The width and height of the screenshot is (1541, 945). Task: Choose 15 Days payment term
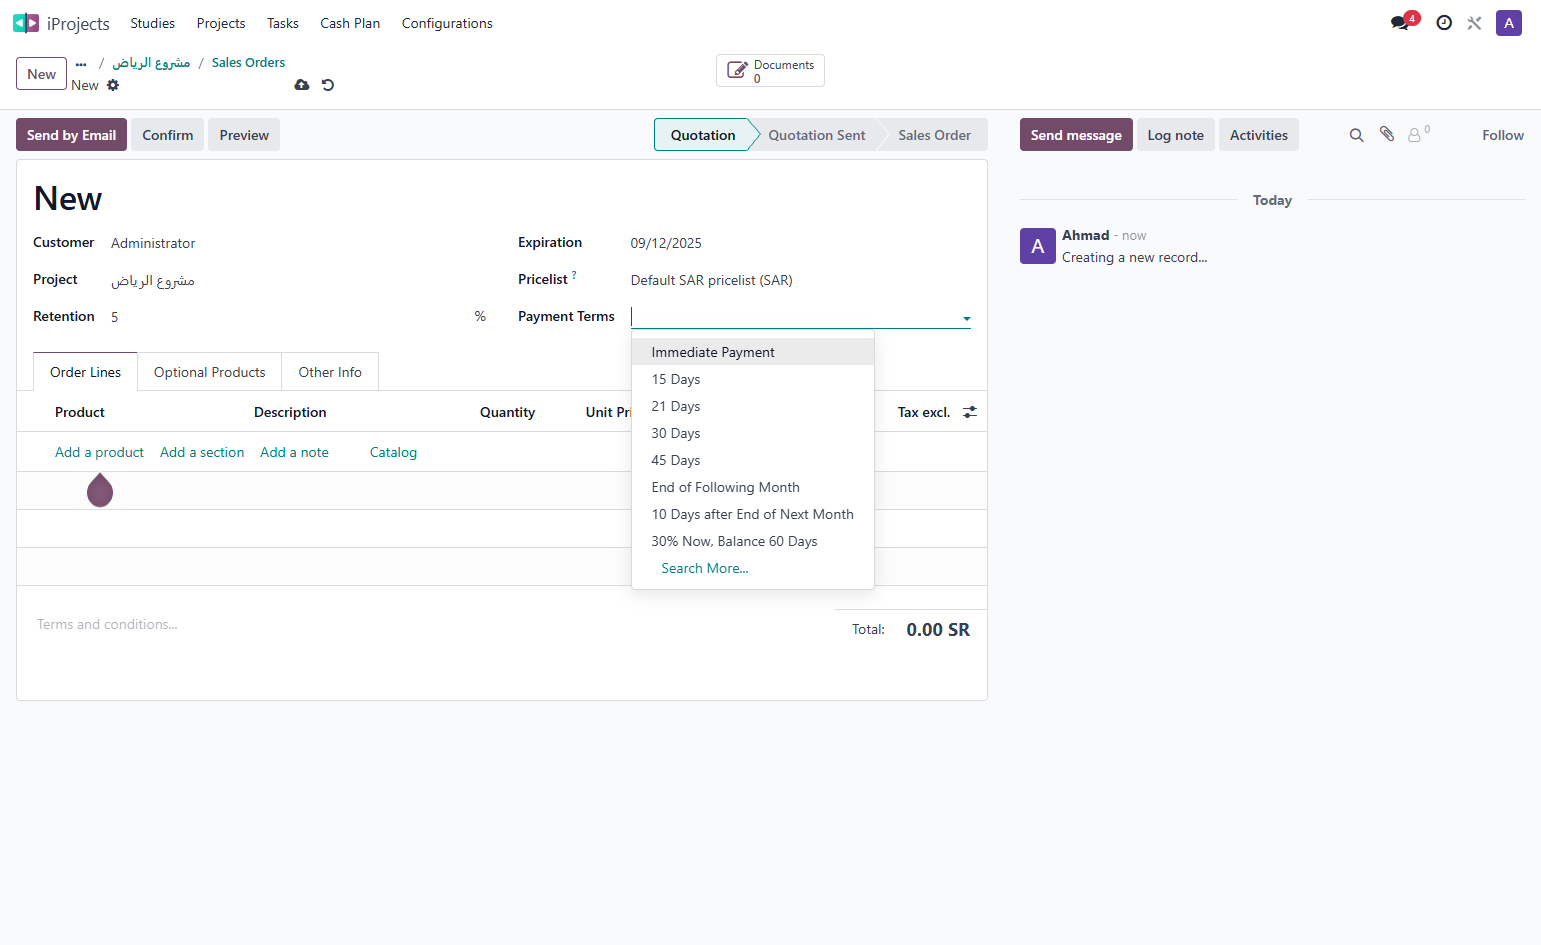click(753, 379)
